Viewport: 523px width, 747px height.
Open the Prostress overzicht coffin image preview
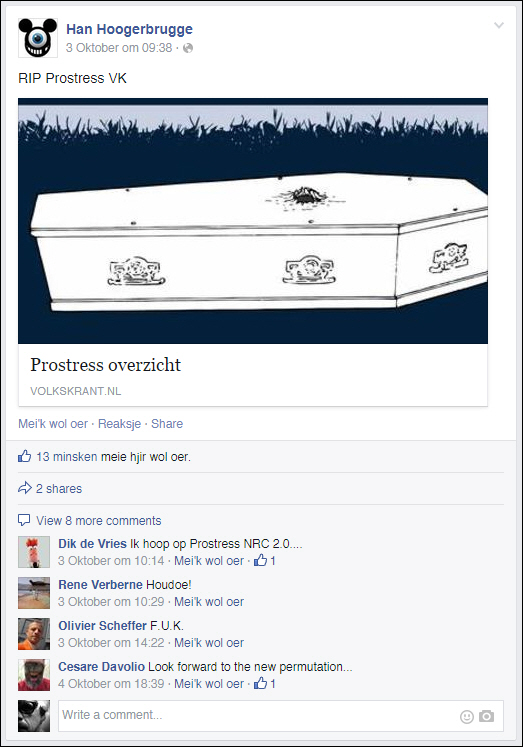click(x=253, y=221)
